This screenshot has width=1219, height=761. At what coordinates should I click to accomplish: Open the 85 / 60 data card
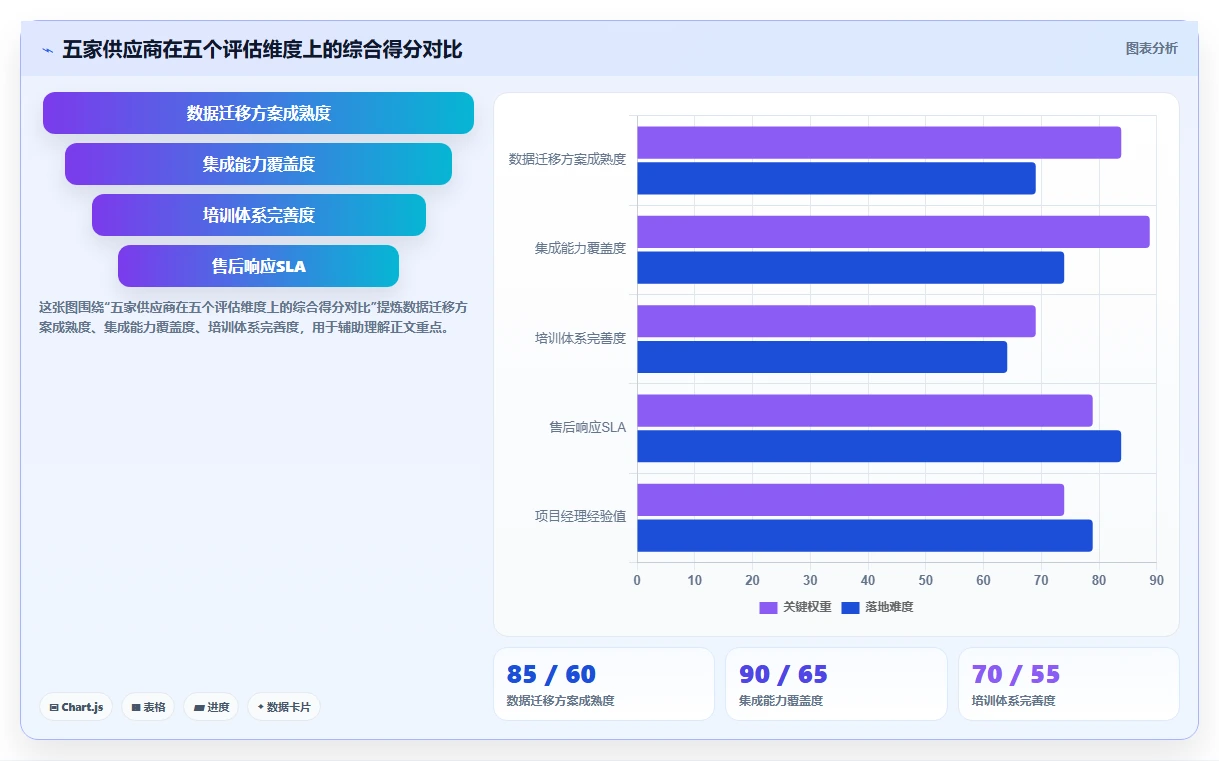pos(604,684)
